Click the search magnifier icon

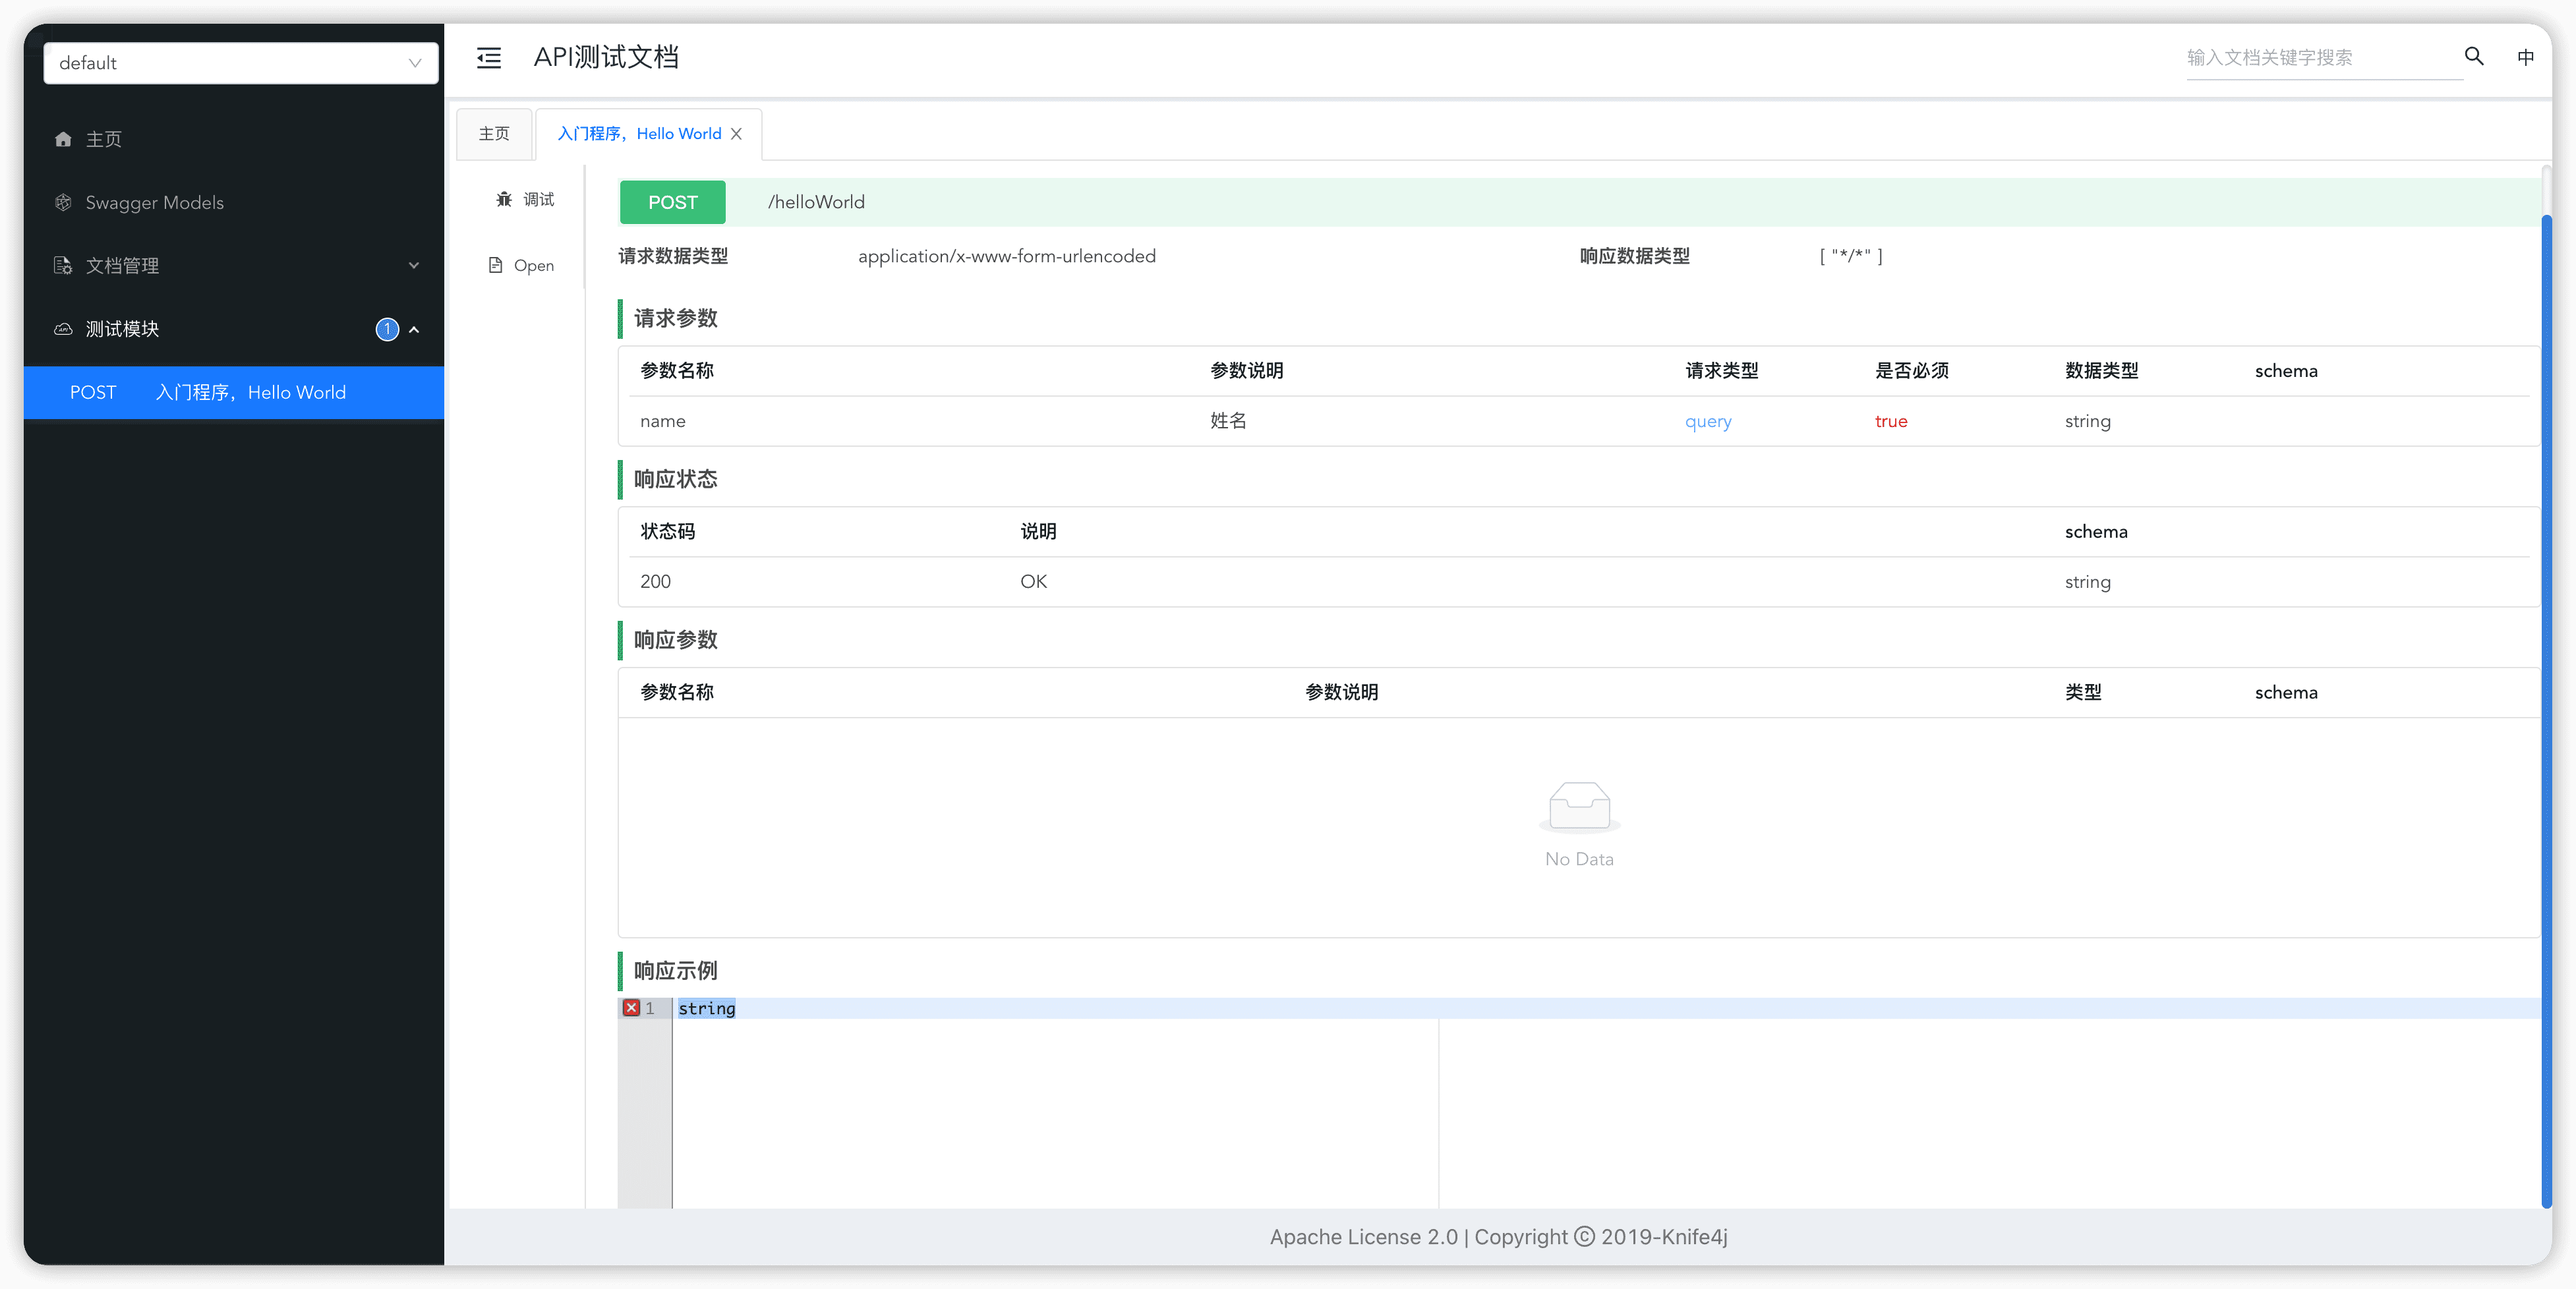pos(2473,57)
